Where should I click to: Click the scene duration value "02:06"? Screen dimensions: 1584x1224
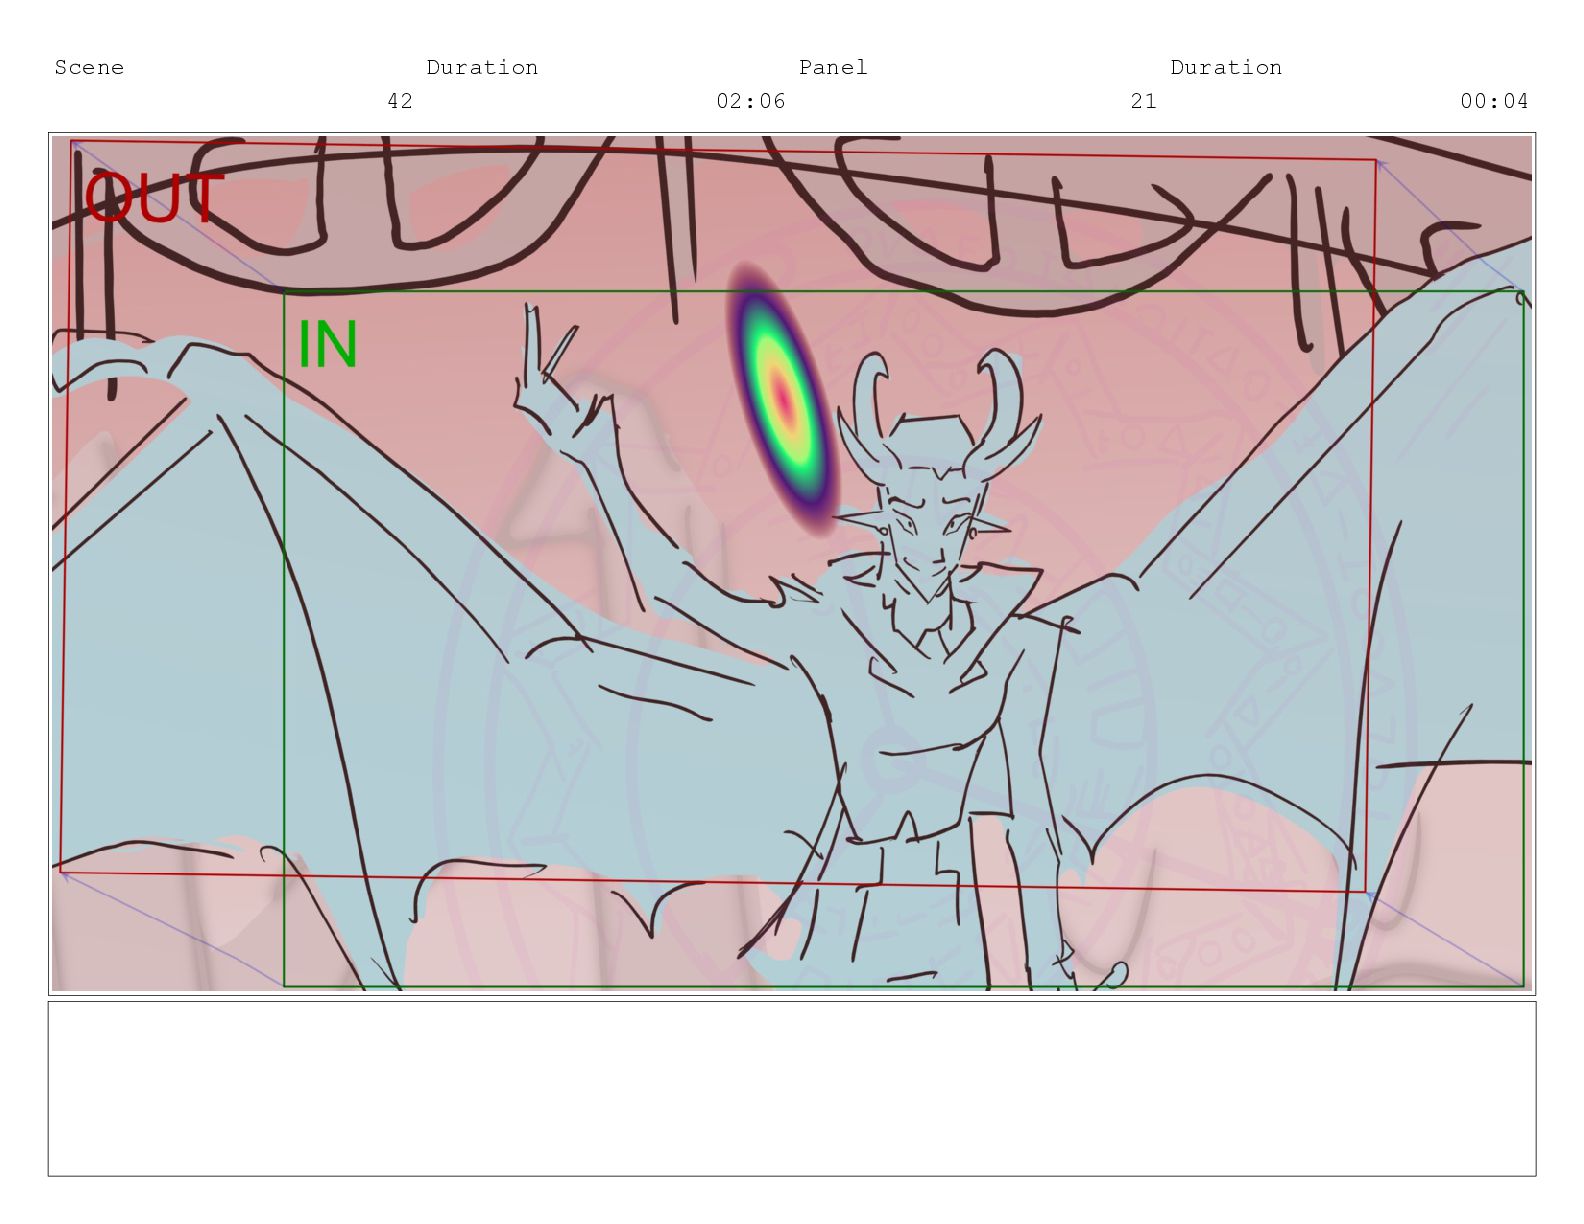(751, 101)
